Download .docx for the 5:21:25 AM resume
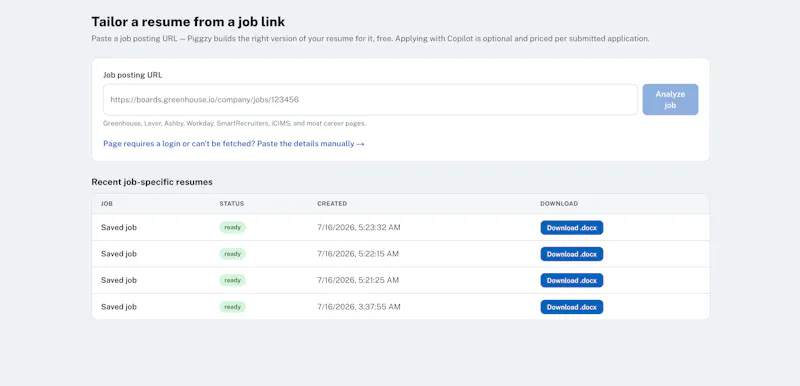 click(x=571, y=280)
